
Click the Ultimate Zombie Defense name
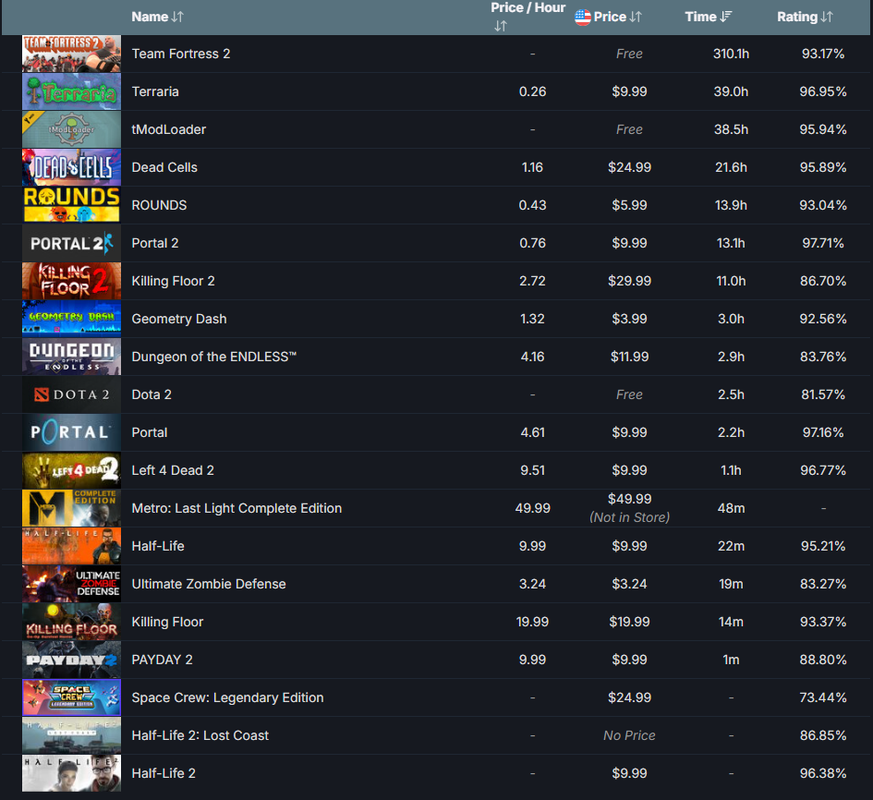208,583
